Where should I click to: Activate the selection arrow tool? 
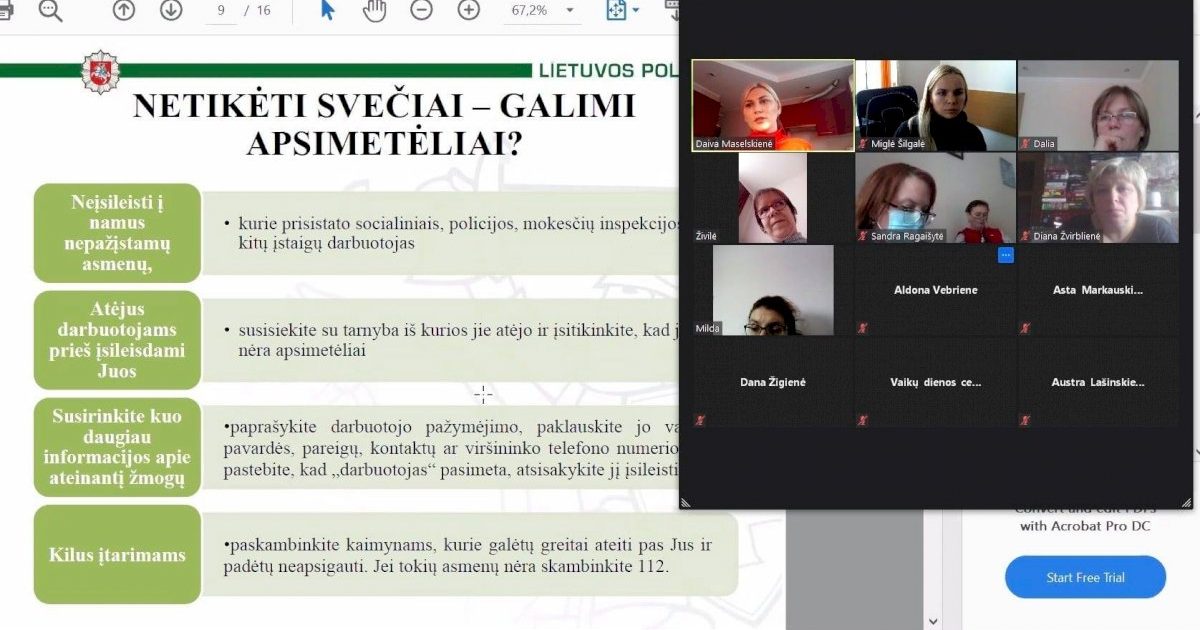pyautogui.click(x=328, y=10)
